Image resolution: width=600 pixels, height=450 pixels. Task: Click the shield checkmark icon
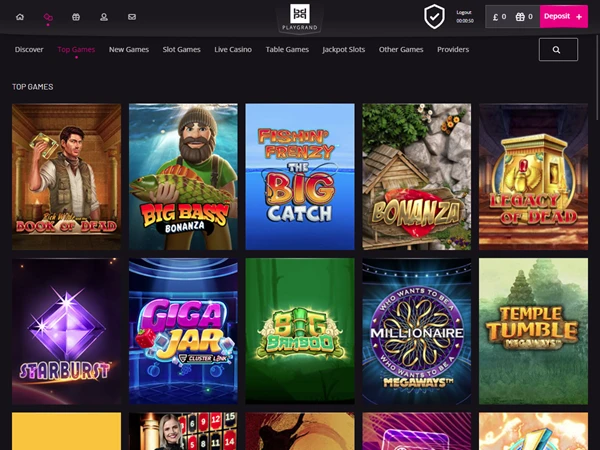(434, 16)
